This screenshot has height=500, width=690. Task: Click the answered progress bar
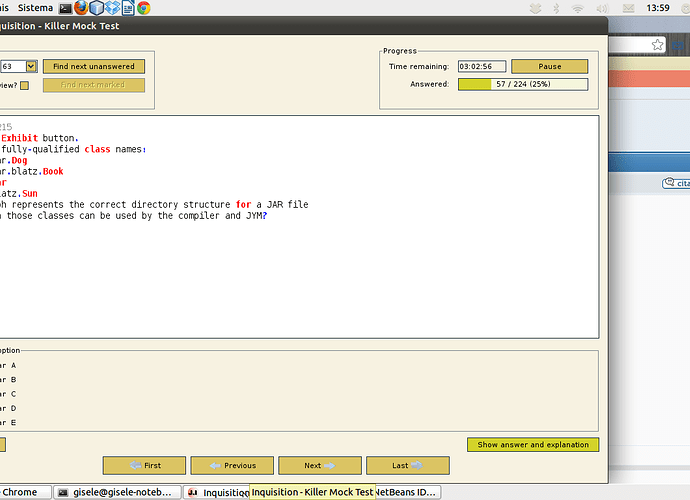[x=523, y=84]
